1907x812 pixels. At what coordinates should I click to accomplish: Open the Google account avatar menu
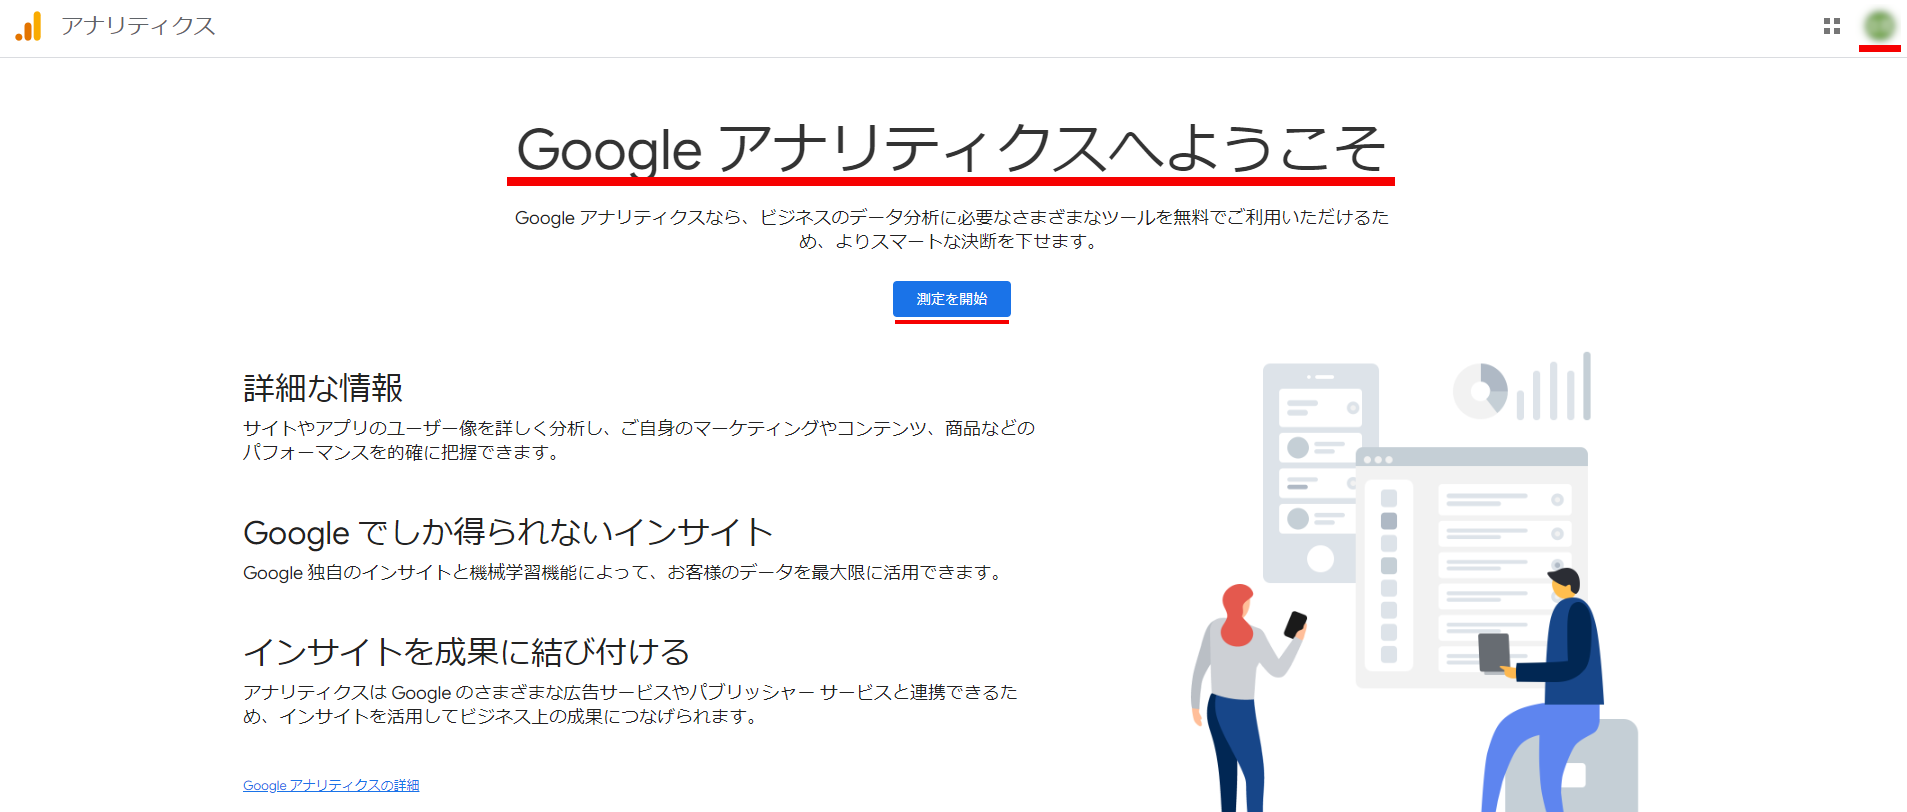coord(1880,26)
